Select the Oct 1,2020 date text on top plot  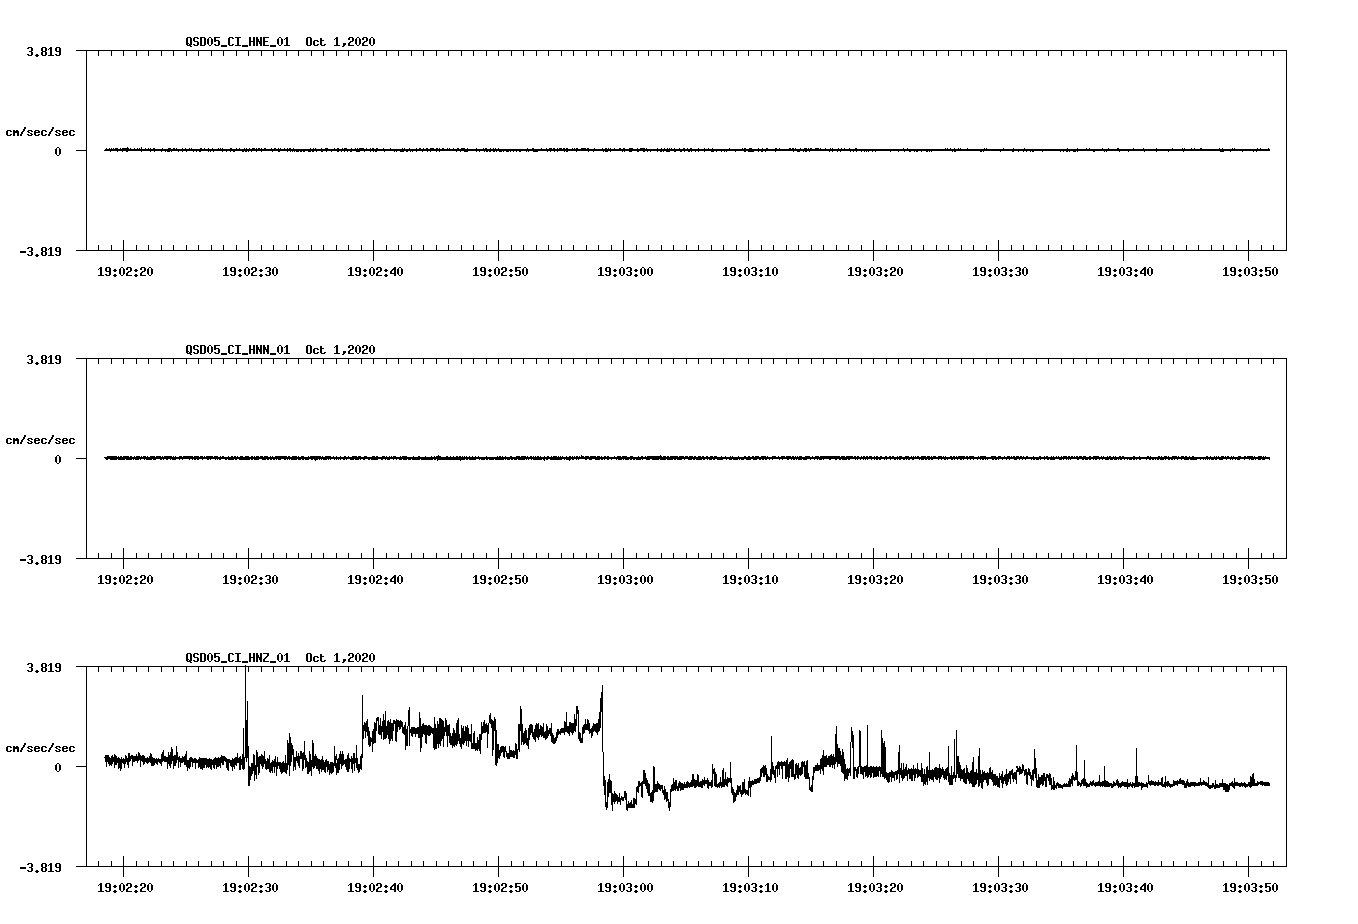338,42
